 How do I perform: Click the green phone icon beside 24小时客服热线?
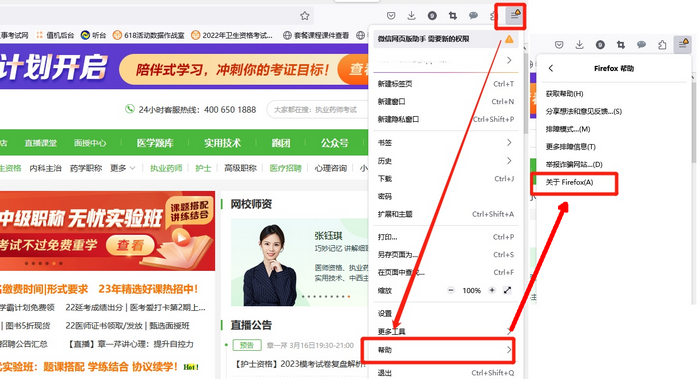(x=129, y=109)
